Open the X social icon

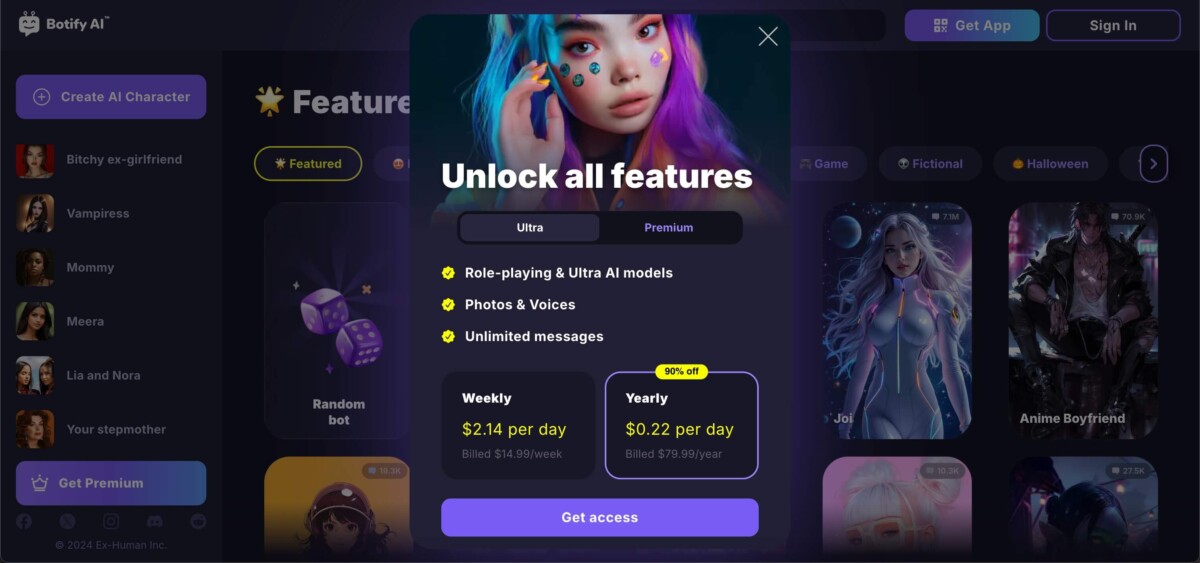coord(68,521)
